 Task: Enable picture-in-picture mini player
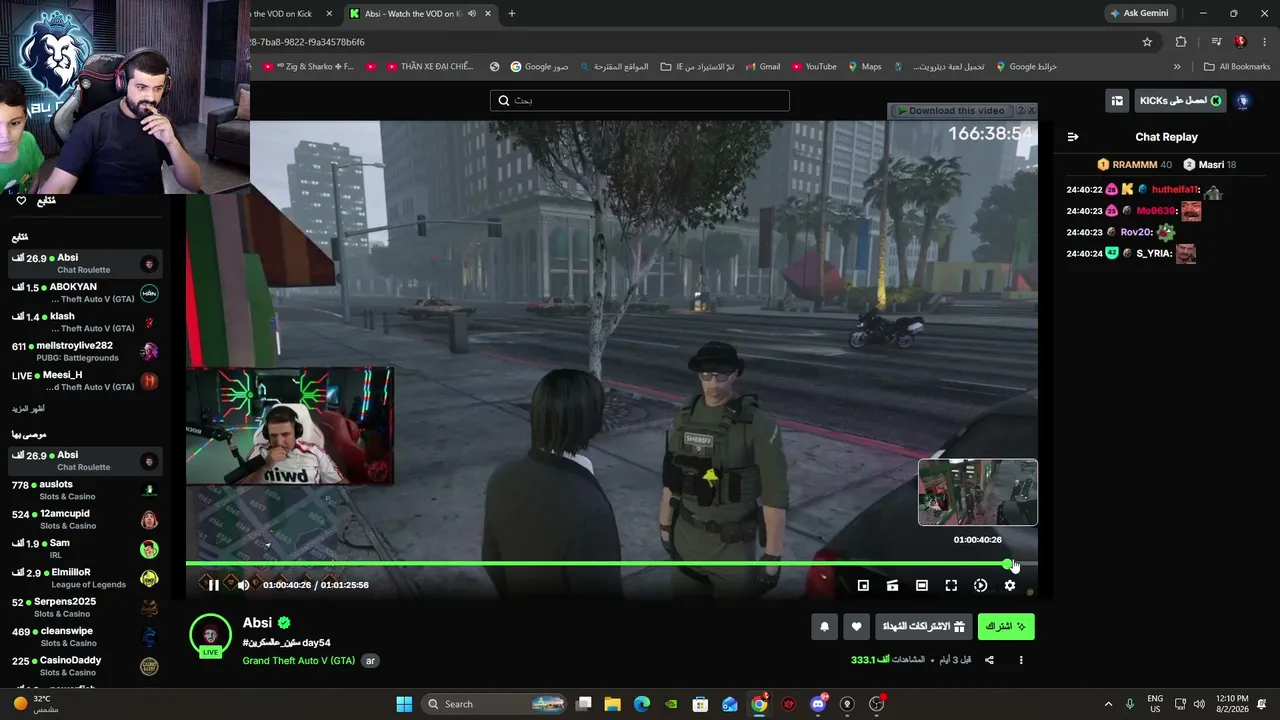[863, 586]
